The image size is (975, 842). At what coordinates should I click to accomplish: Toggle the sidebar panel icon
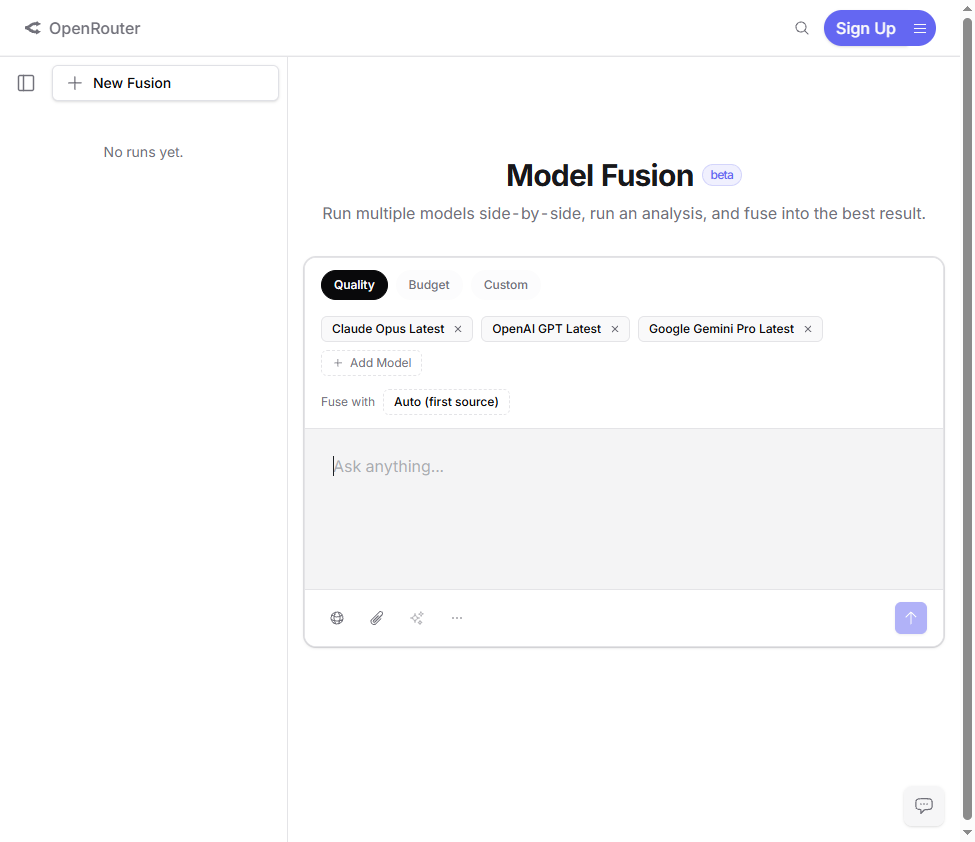(x=26, y=83)
